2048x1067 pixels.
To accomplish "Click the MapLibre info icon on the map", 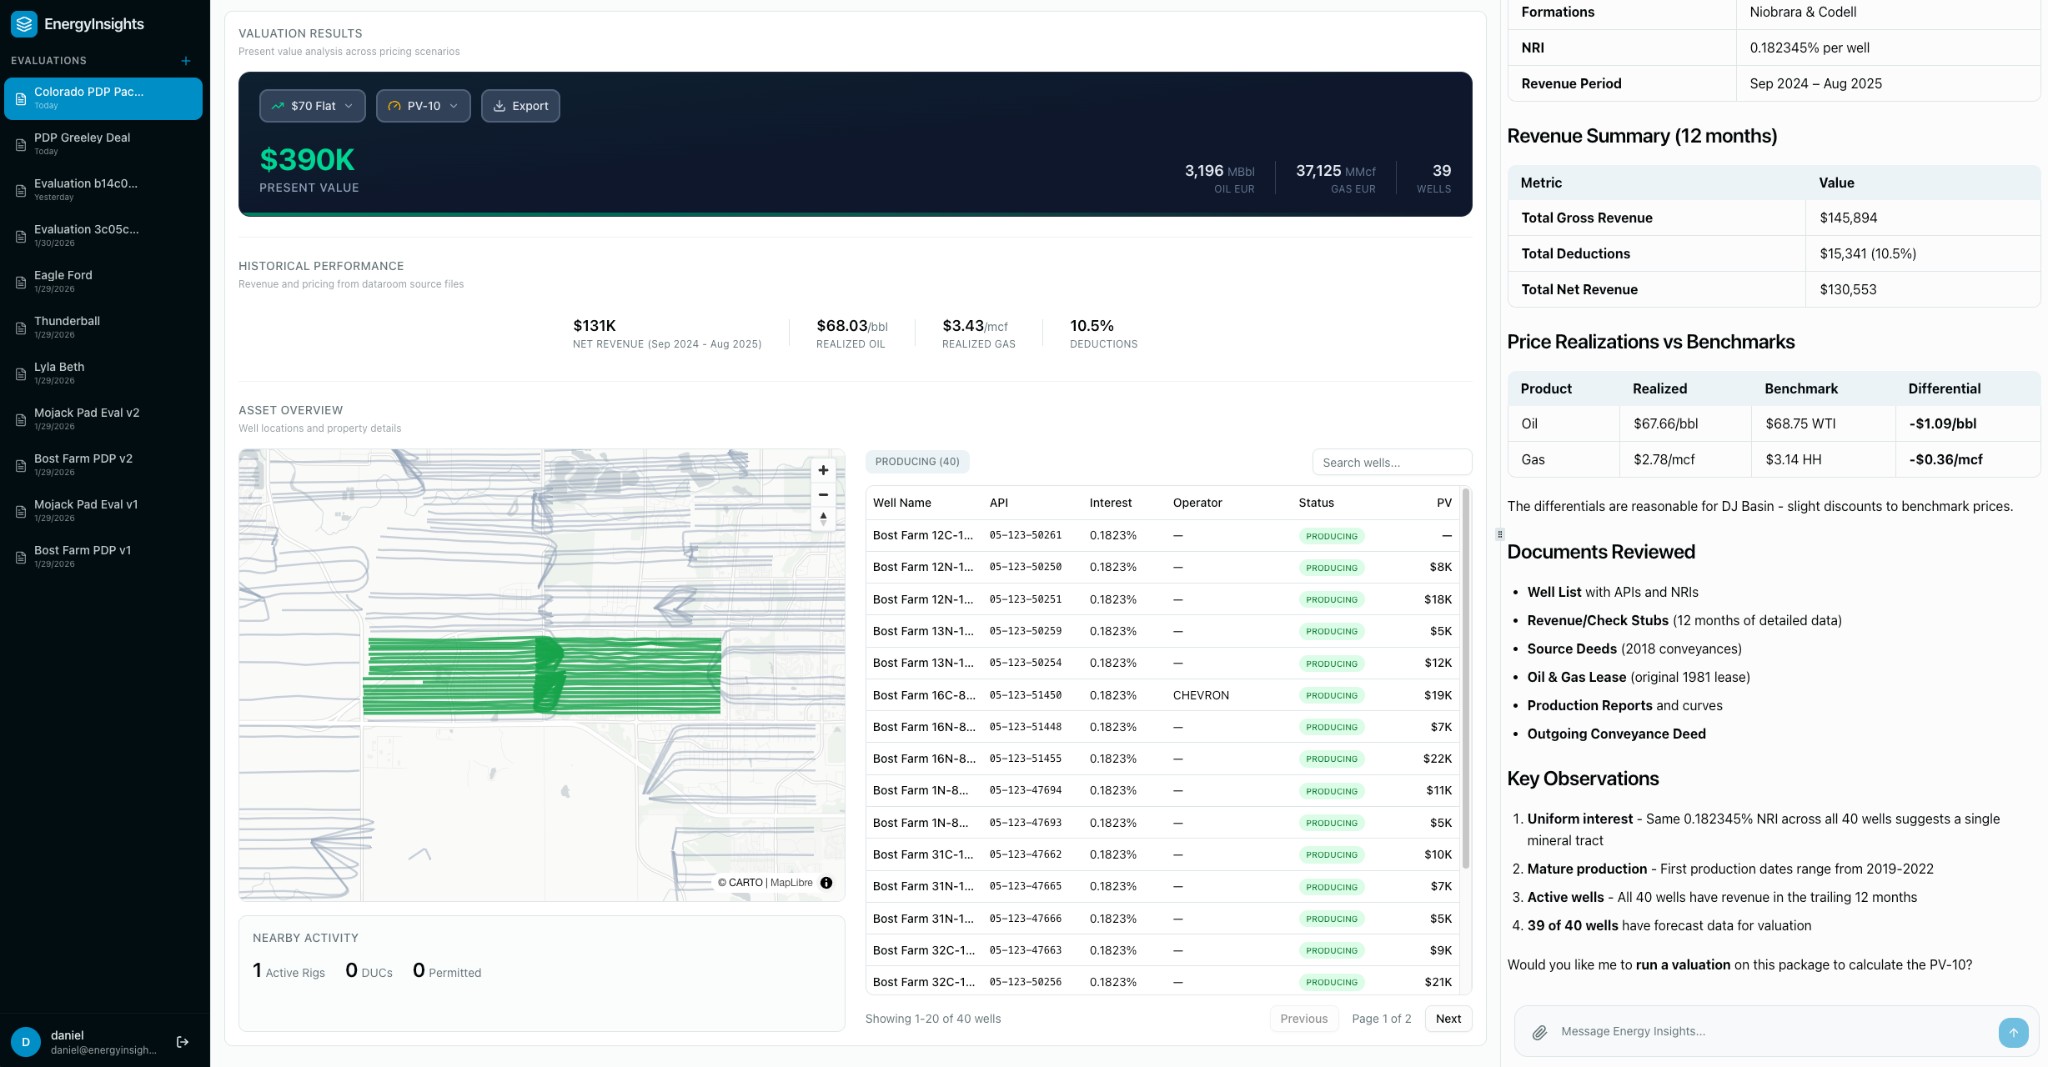I will tap(825, 883).
